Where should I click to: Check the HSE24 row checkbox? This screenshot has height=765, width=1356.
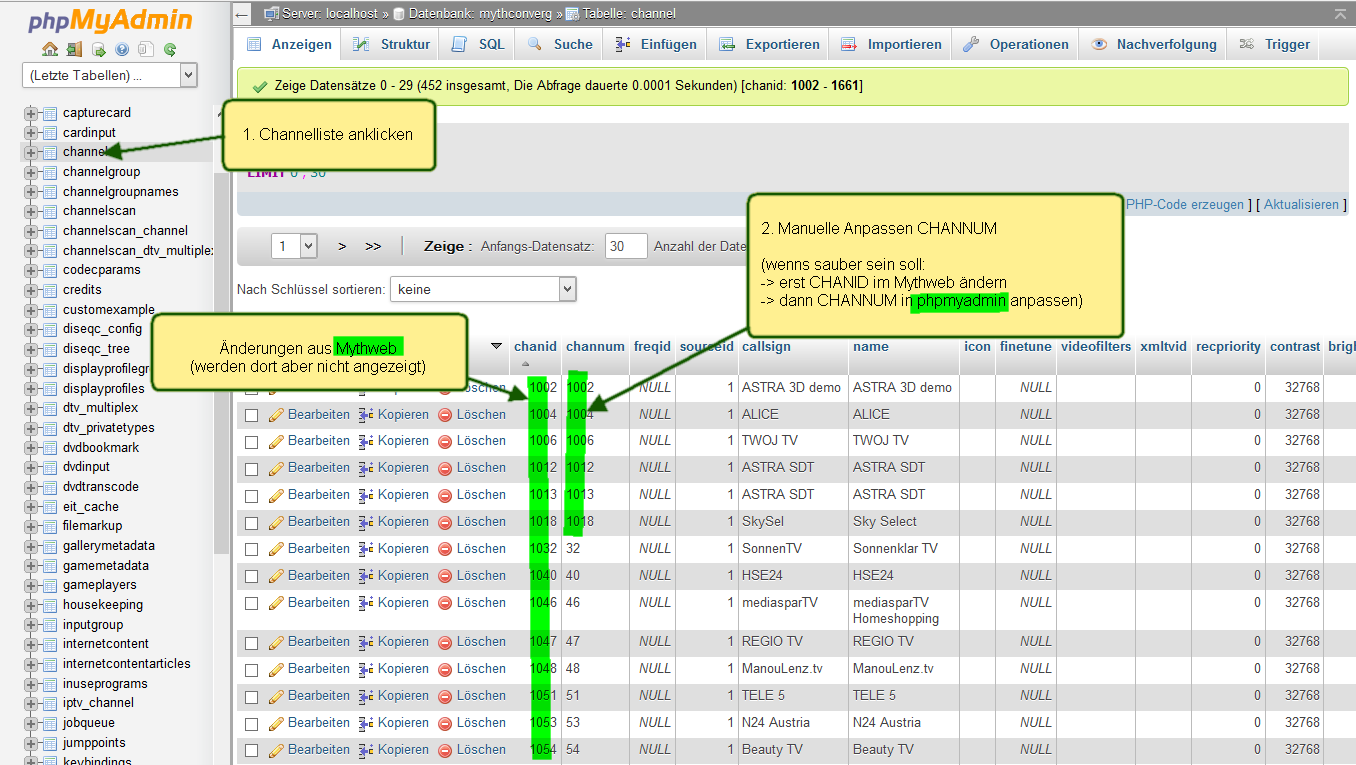pos(252,577)
